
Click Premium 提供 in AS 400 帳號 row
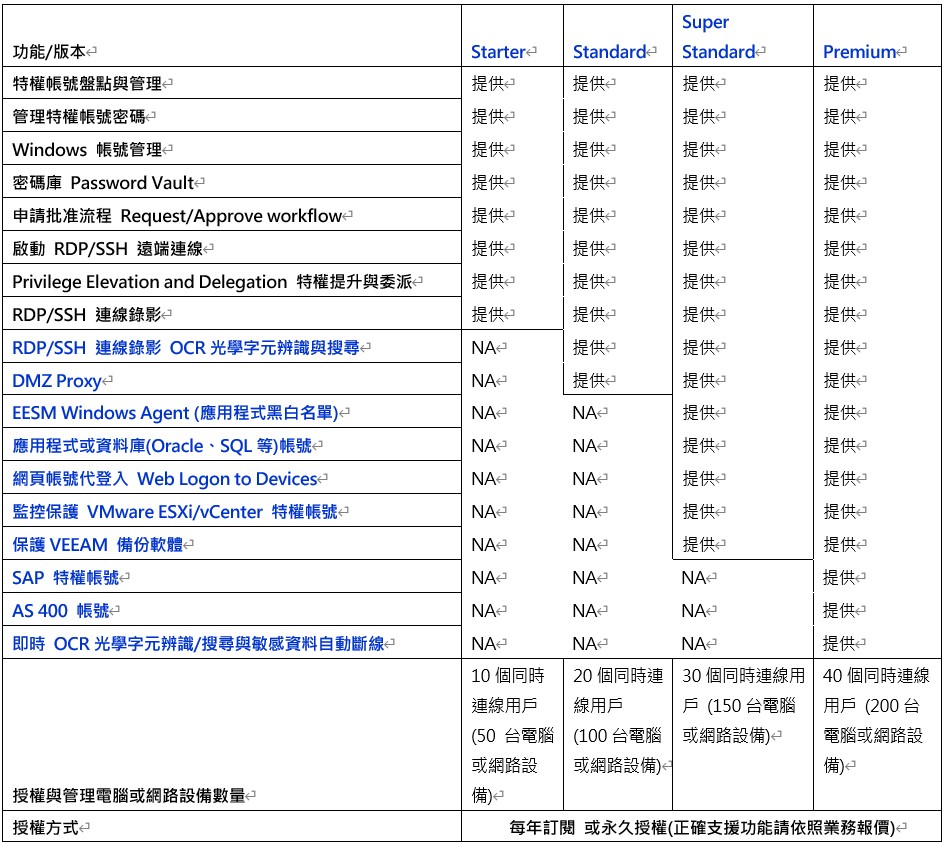[x=840, y=611]
